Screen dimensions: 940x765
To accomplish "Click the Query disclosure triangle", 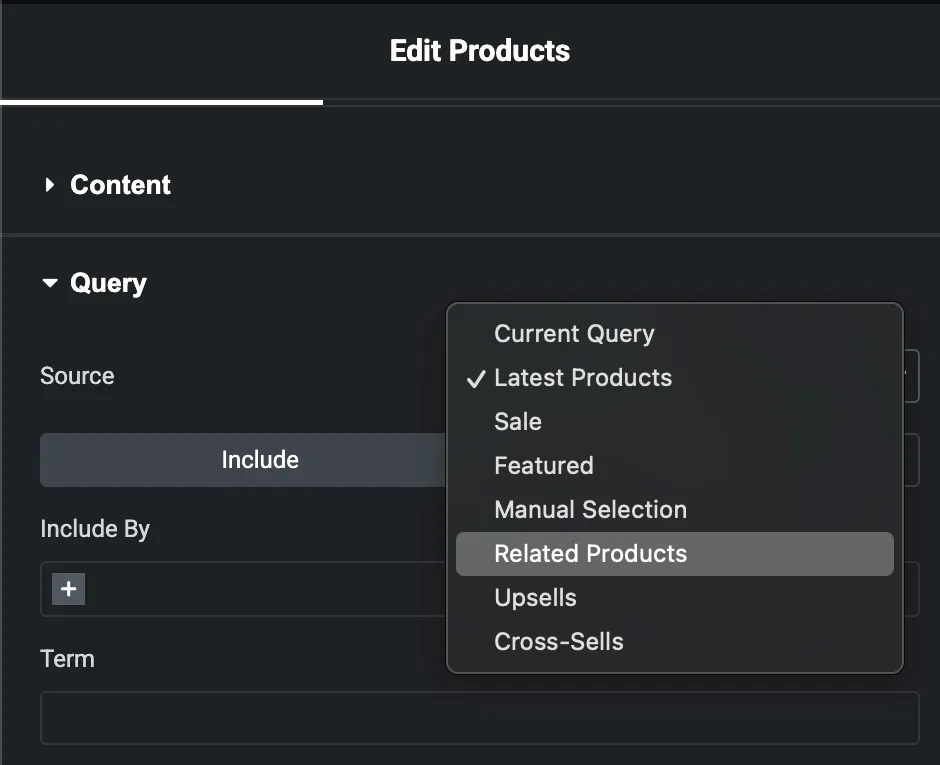I will click(51, 283).
